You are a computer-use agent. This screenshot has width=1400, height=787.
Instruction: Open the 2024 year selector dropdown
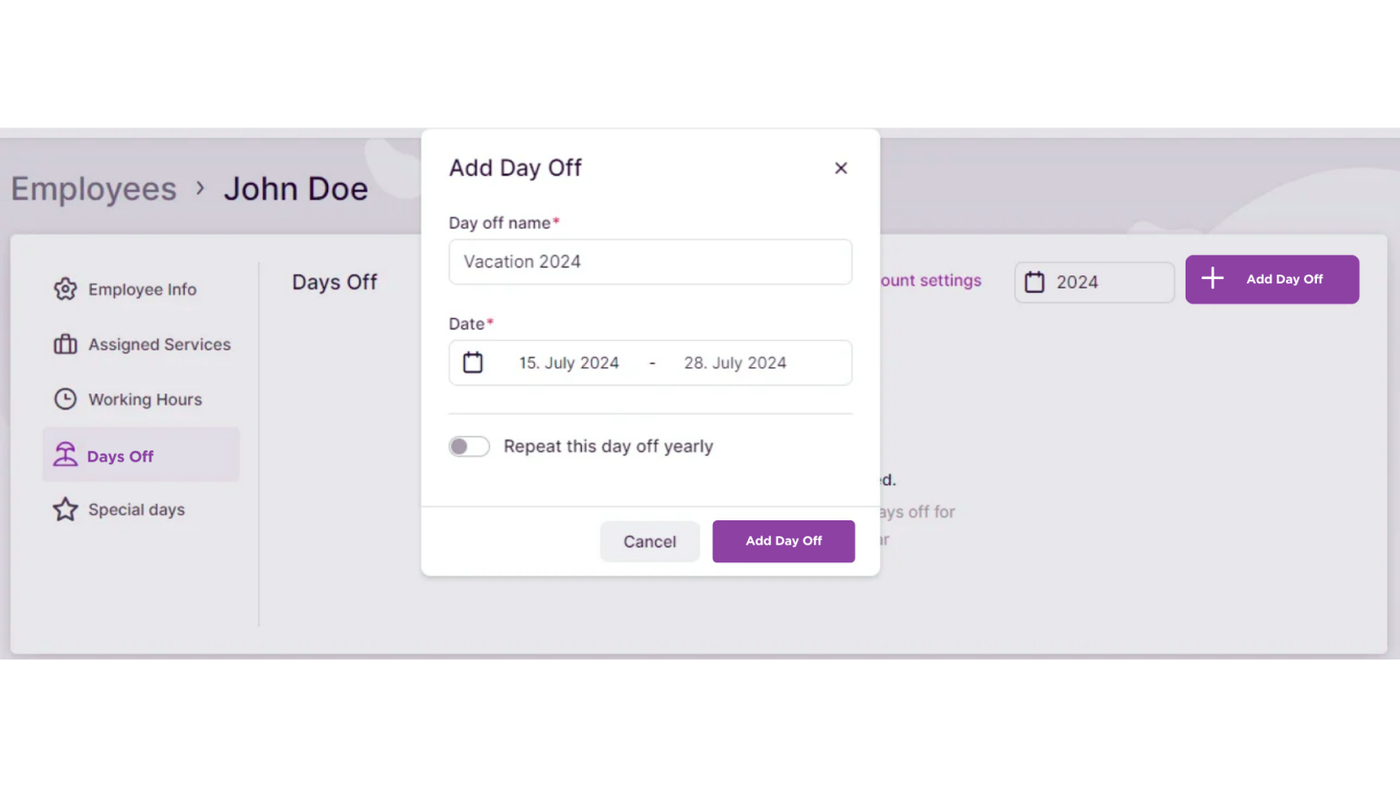pyautogui.click(x=1094, y=282)
